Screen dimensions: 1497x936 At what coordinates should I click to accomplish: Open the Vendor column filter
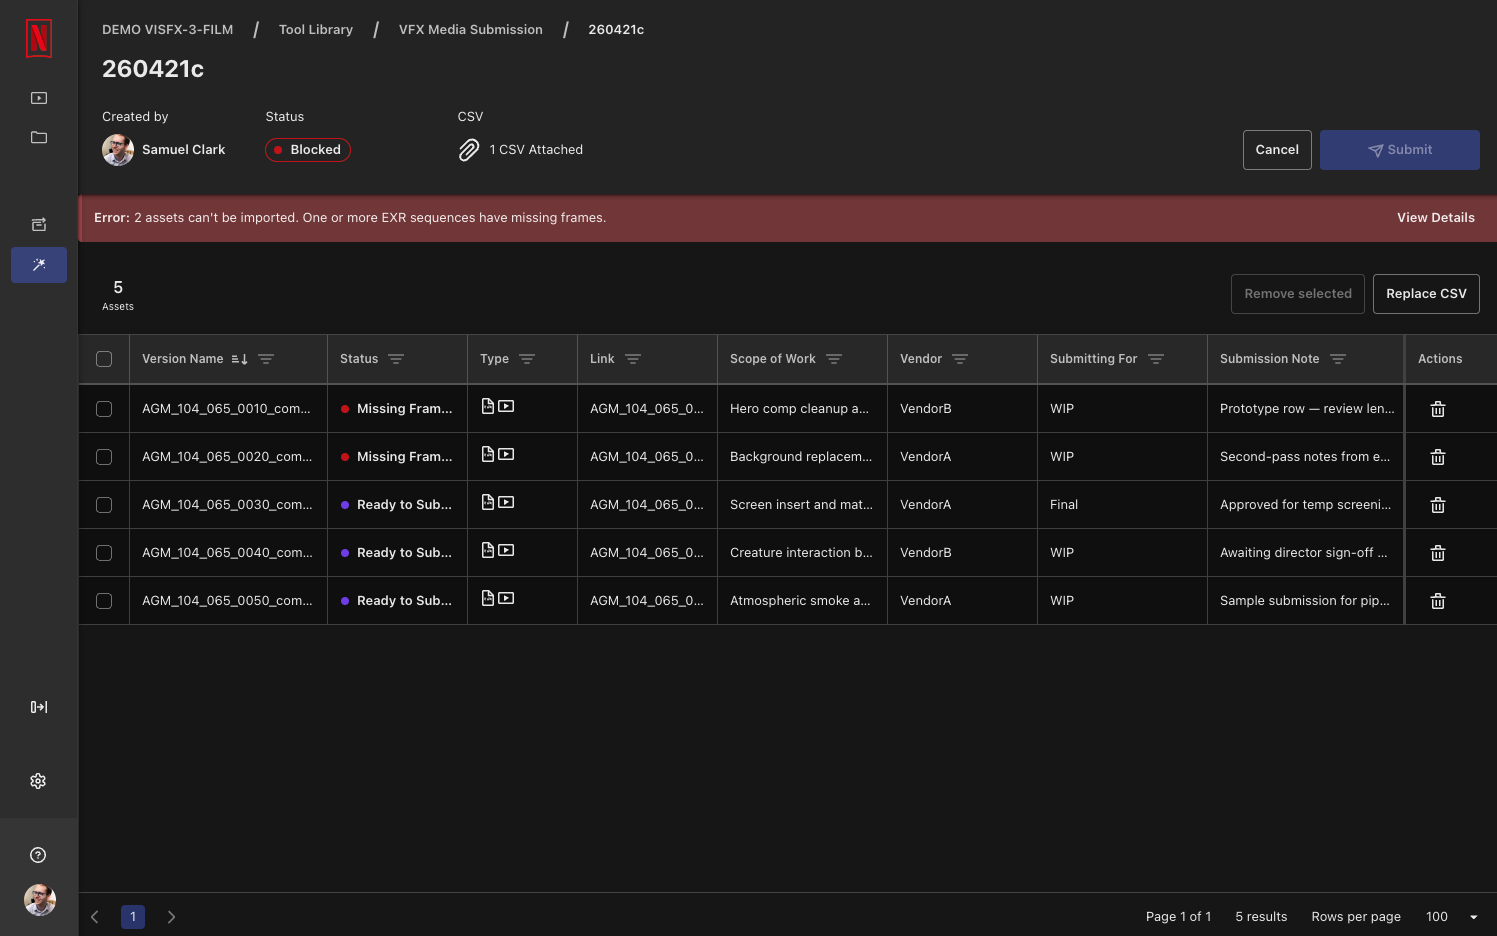click(960, 359)
